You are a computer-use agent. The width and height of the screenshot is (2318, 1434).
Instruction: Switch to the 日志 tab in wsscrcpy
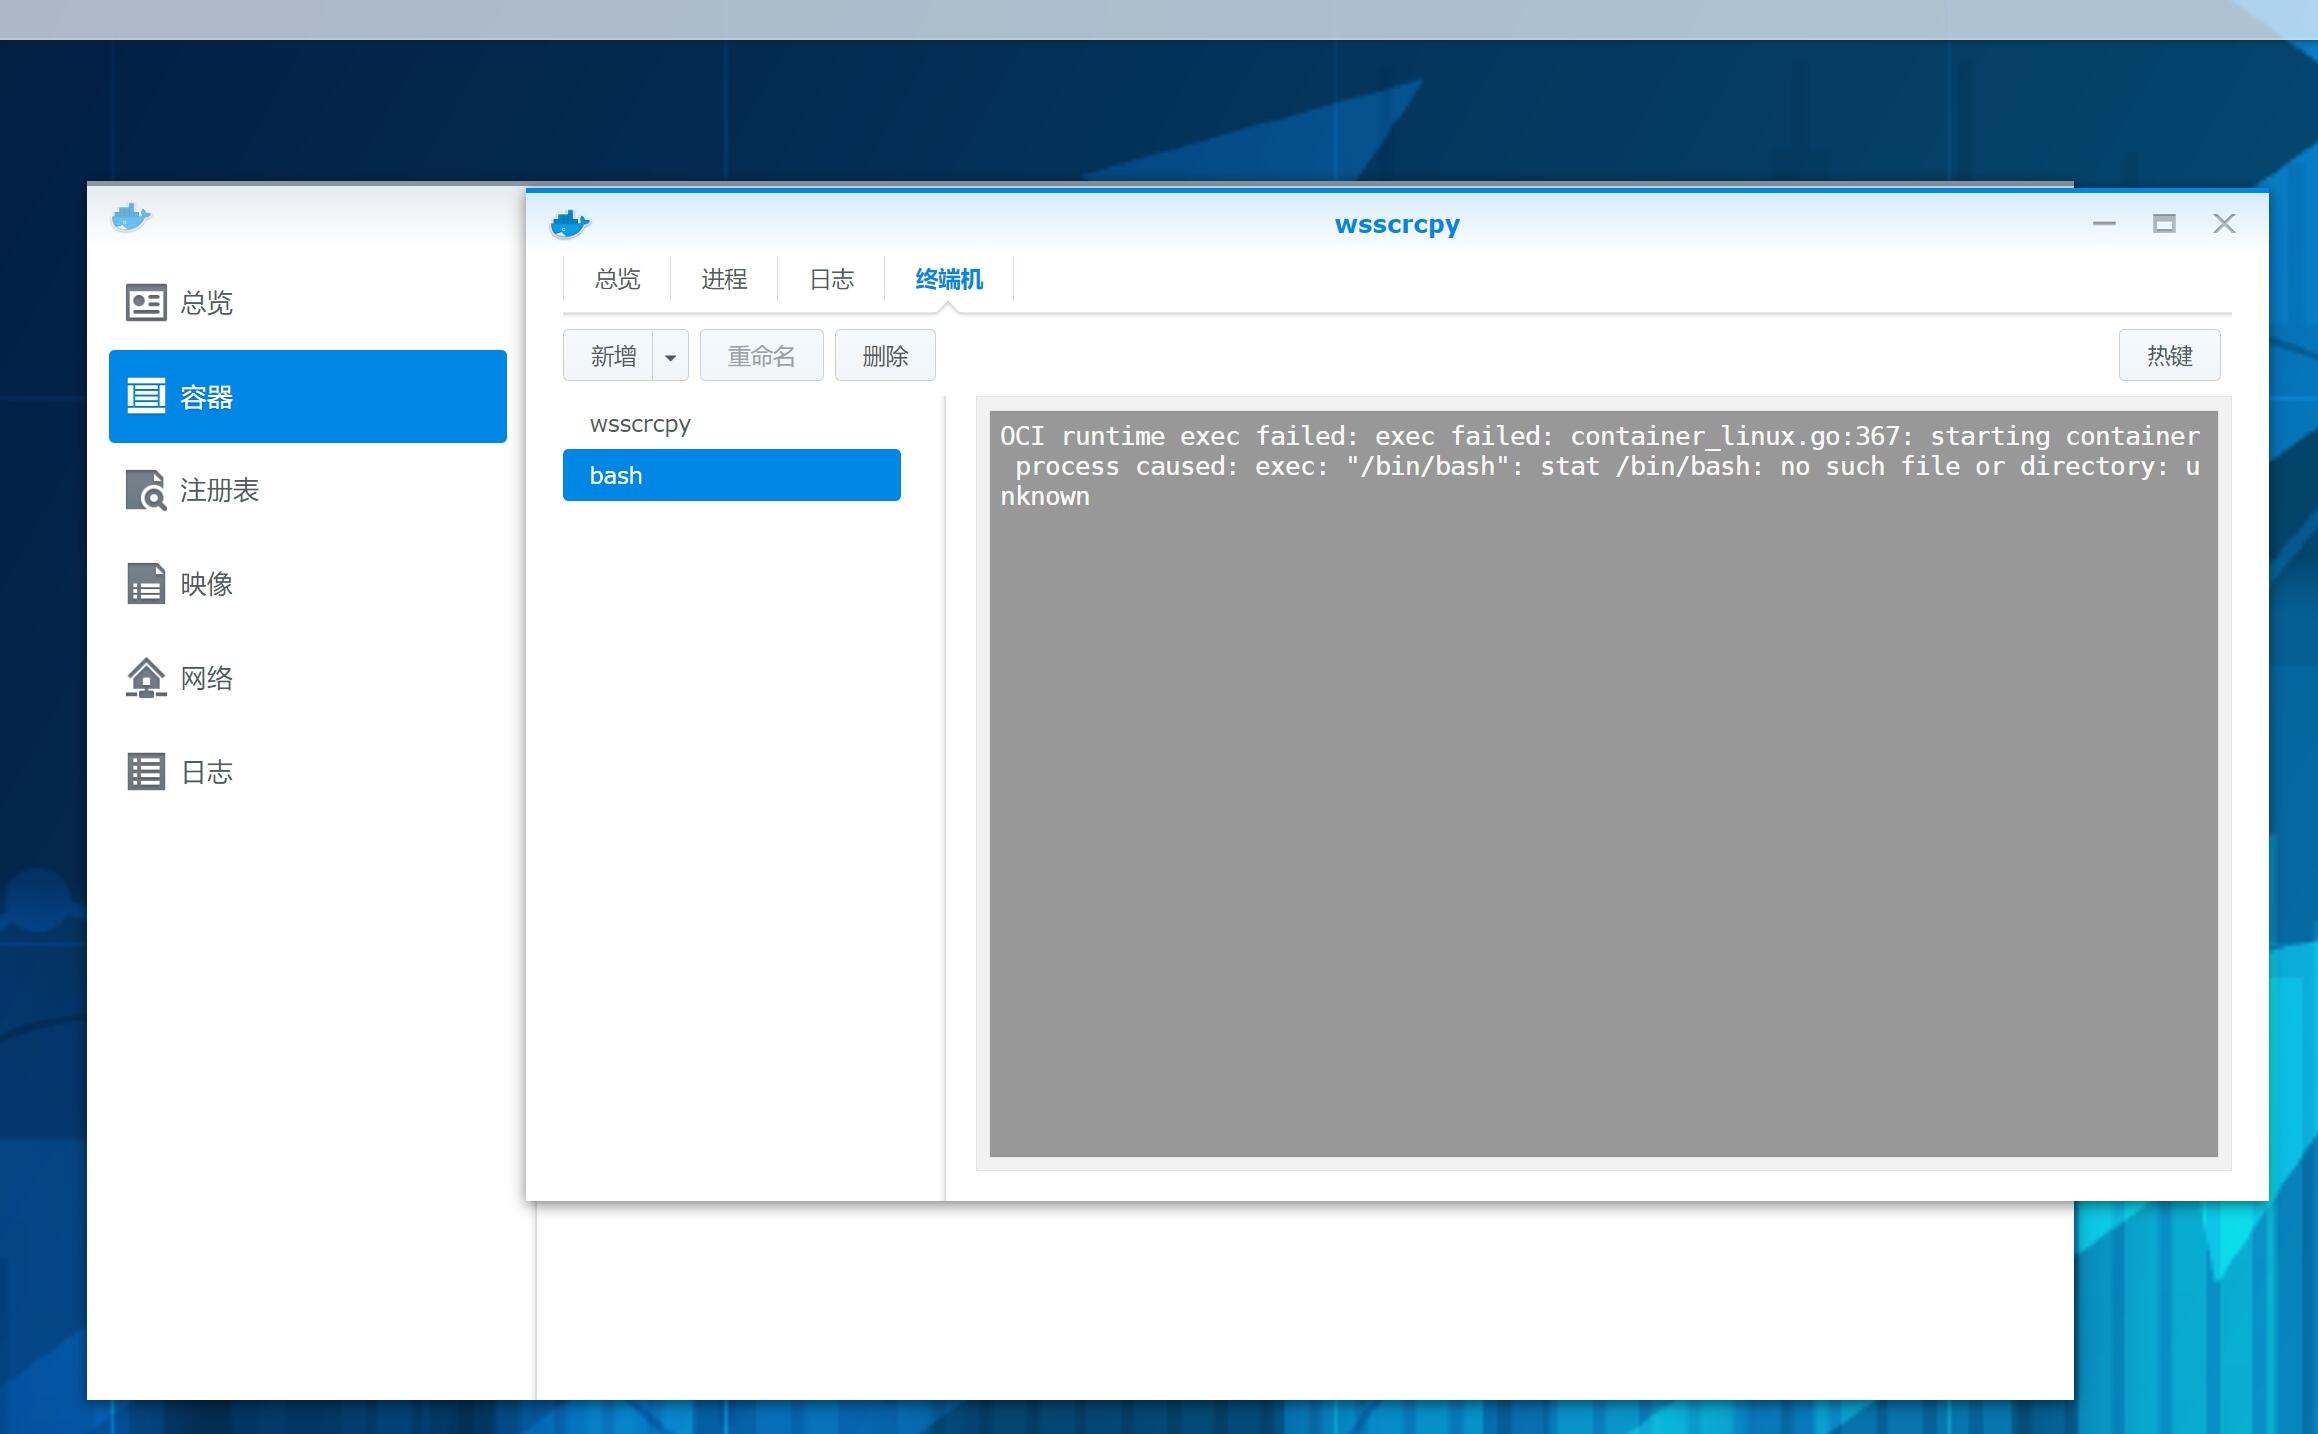click(831, 279)
